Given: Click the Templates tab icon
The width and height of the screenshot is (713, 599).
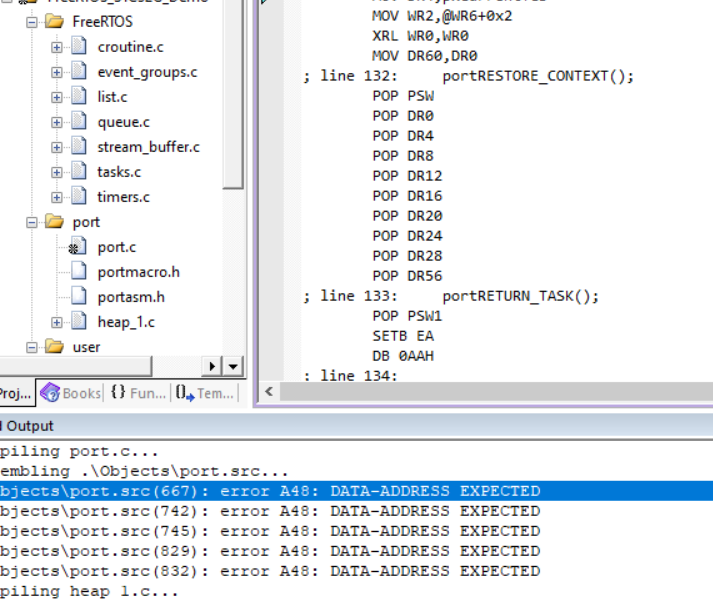Looking at the screenshot, I should (185, 393).
